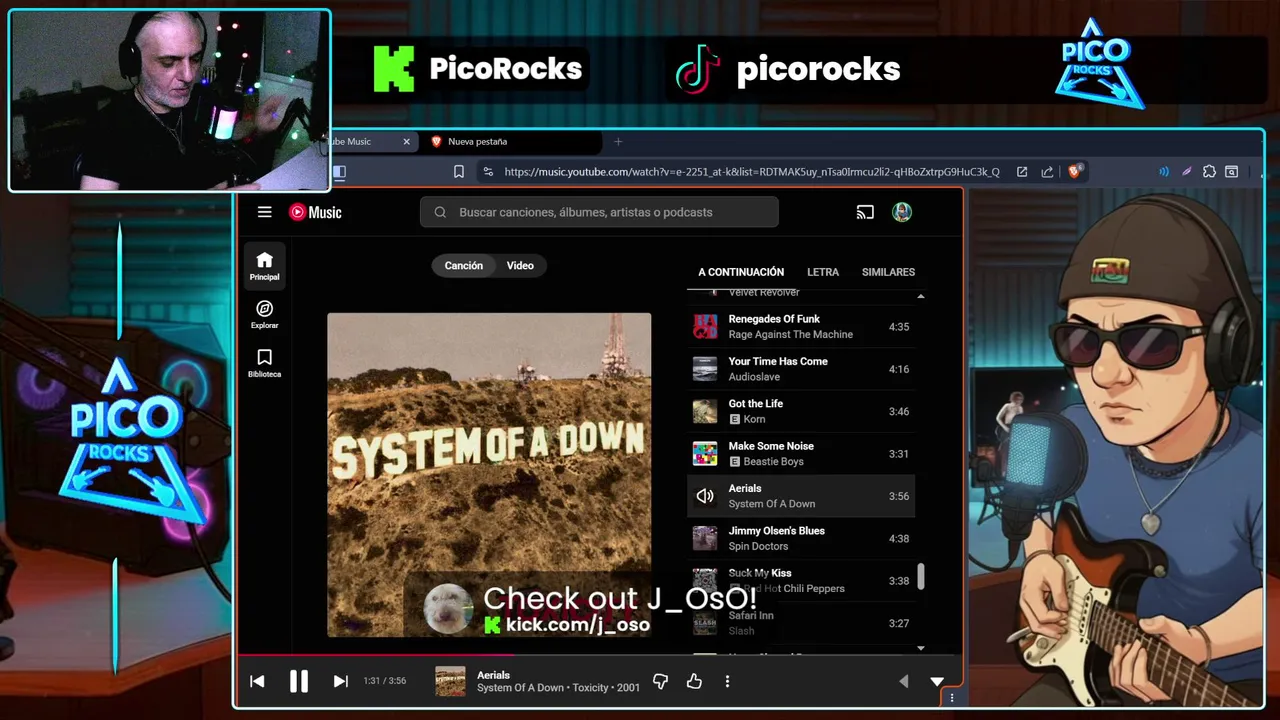Pause the currently playing song
1280x720 pixels.
(x=298, y=681)
